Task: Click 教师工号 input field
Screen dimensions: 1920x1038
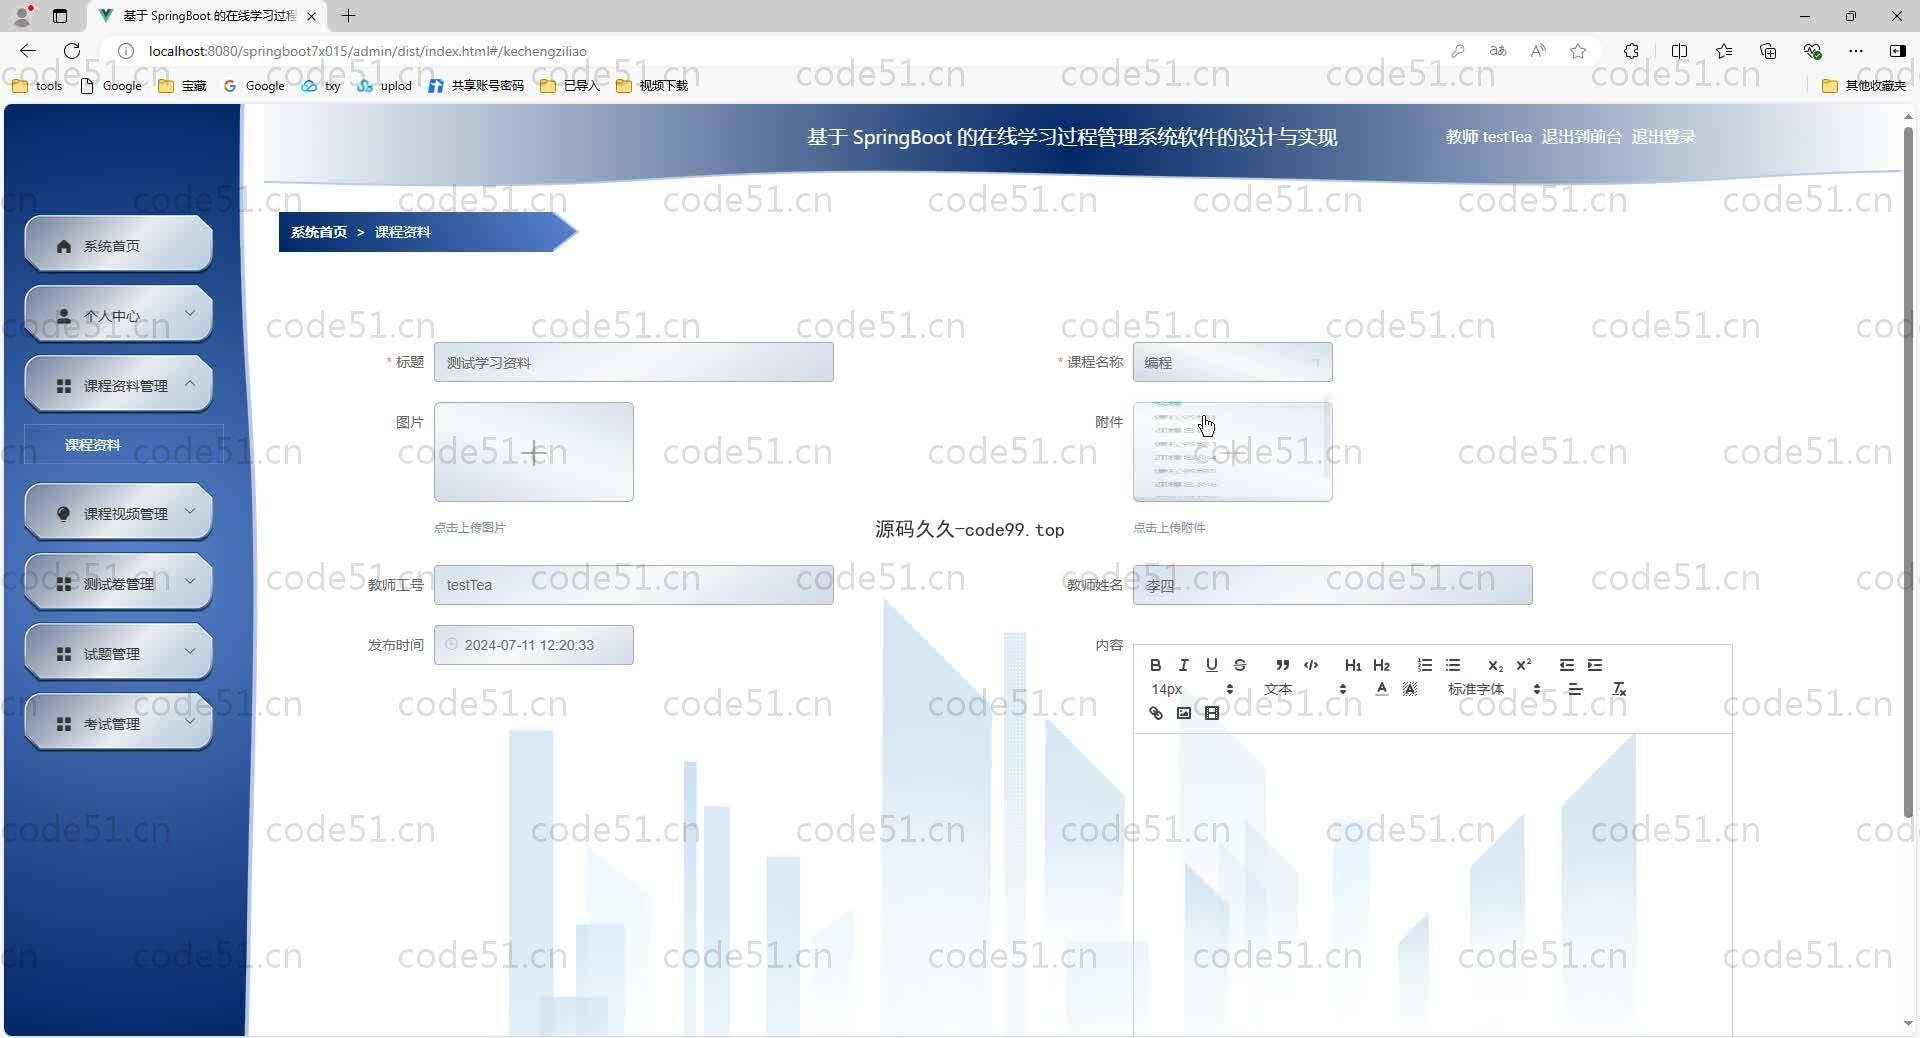Action: (x=633, y=585)
